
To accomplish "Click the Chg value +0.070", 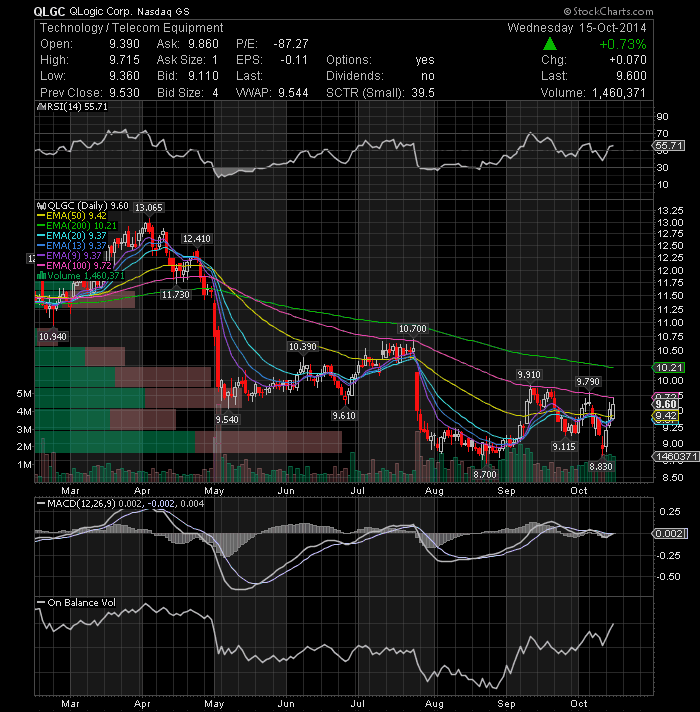I will coord(628,60).
